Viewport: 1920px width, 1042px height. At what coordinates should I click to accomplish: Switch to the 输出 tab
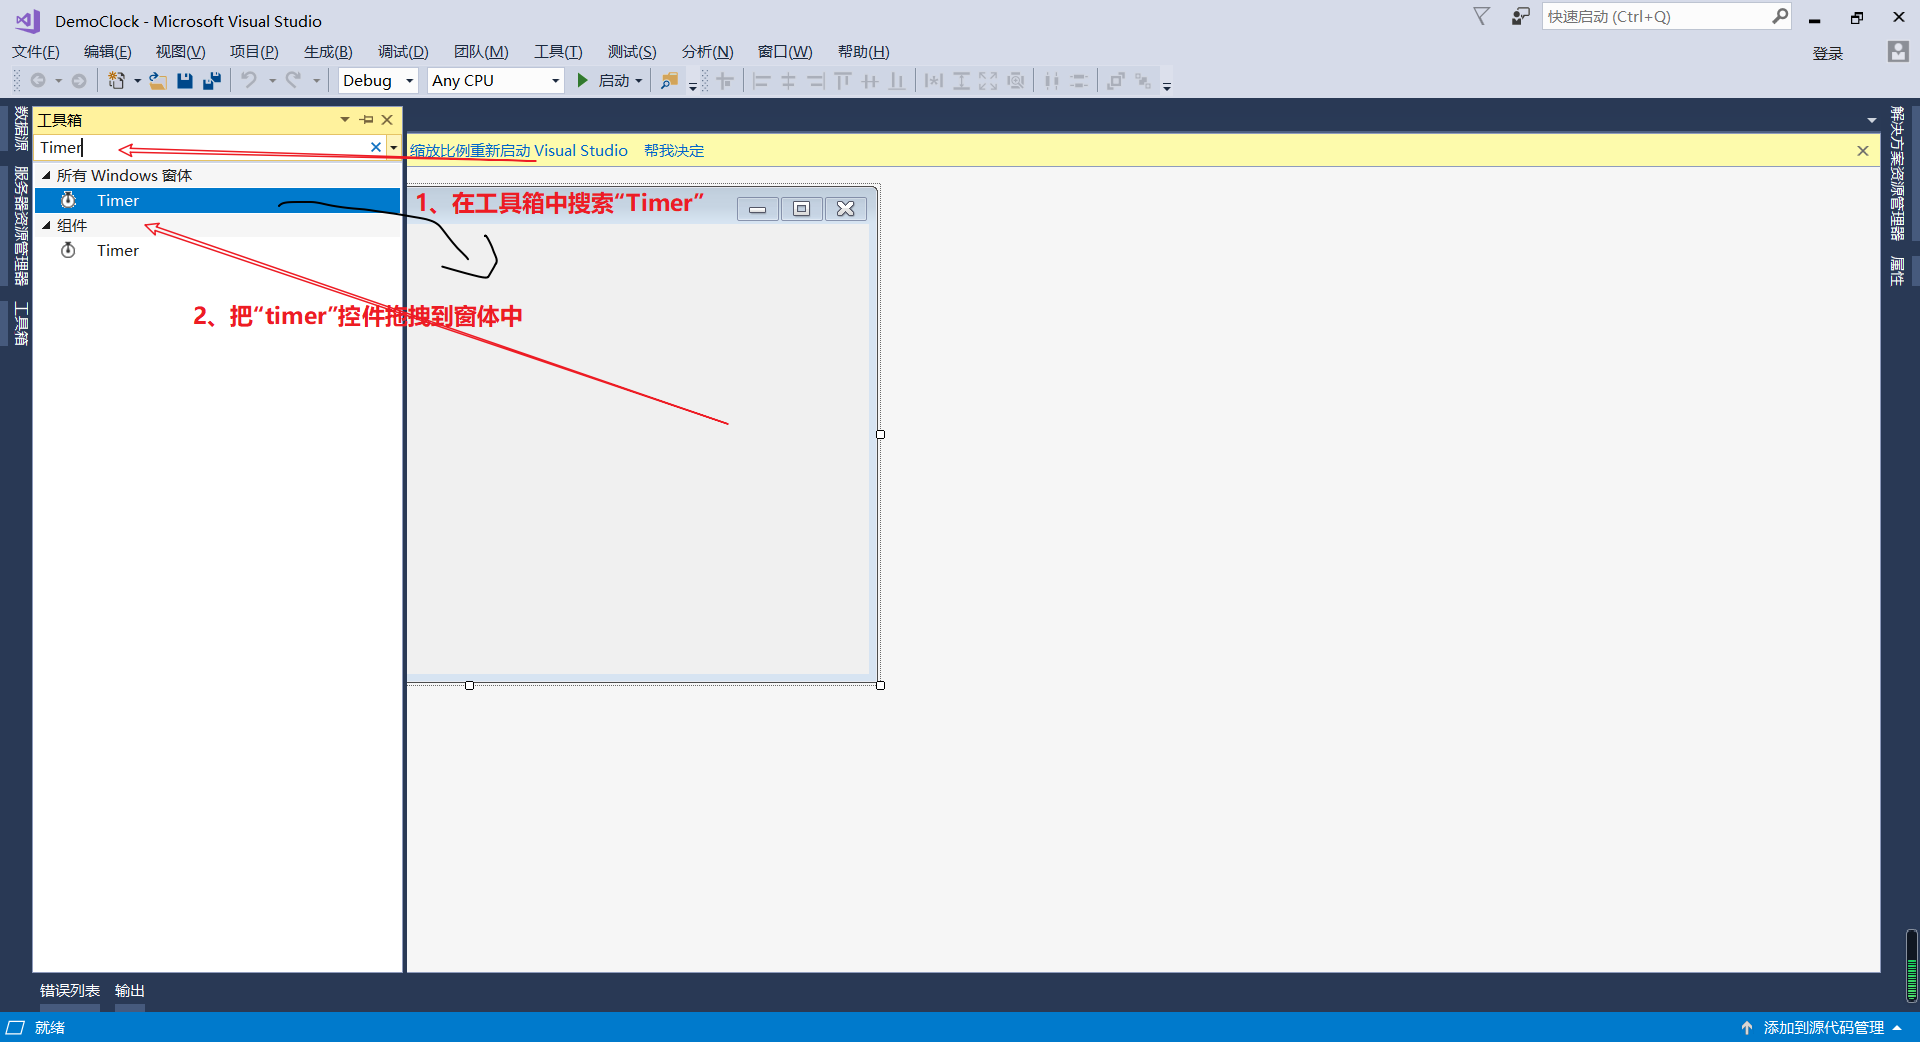[130, 991]
